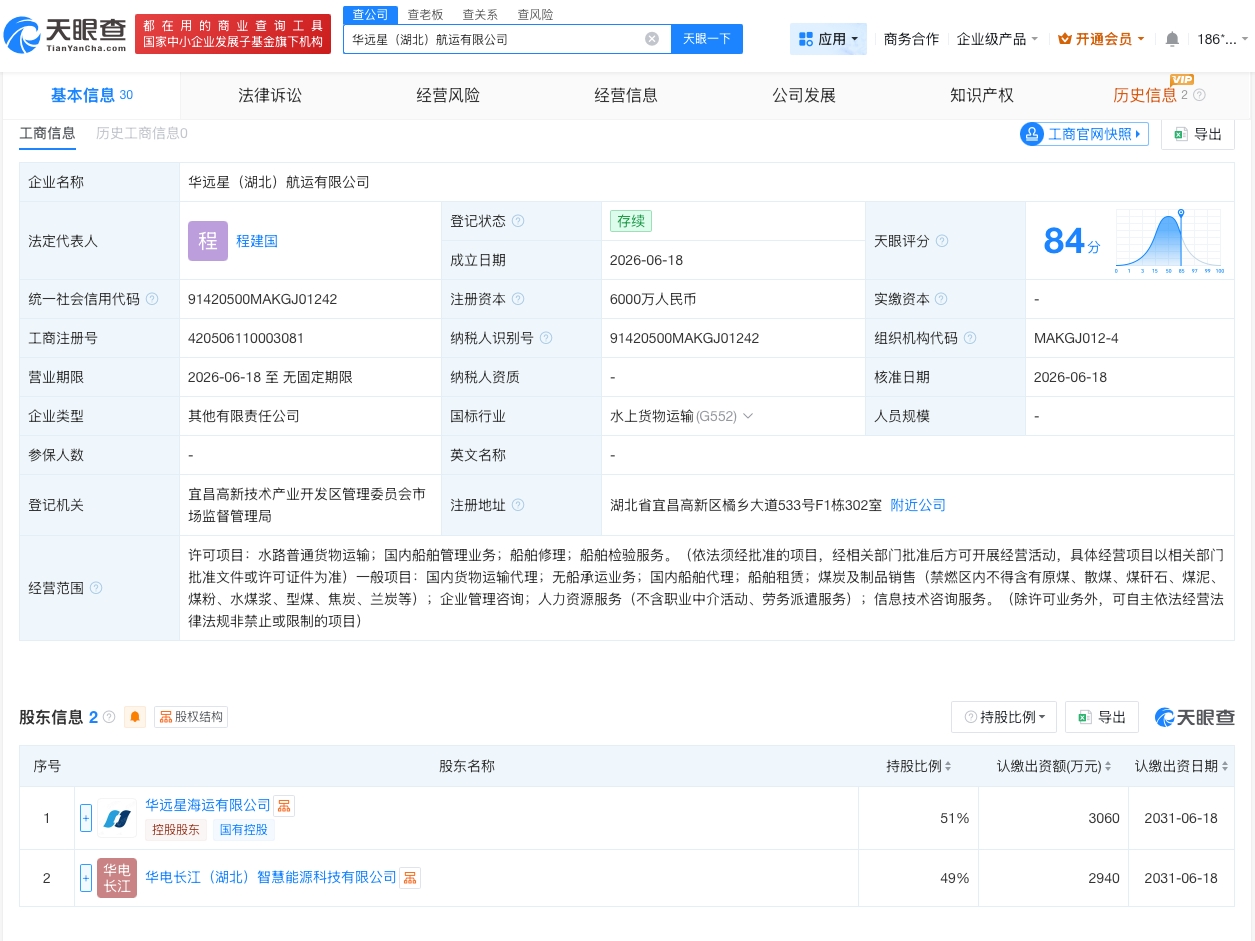The height and width of the screenshot is (941, 1255).
Task: Open the 持股比例 filter dropdown
Action: point(1003,717)
